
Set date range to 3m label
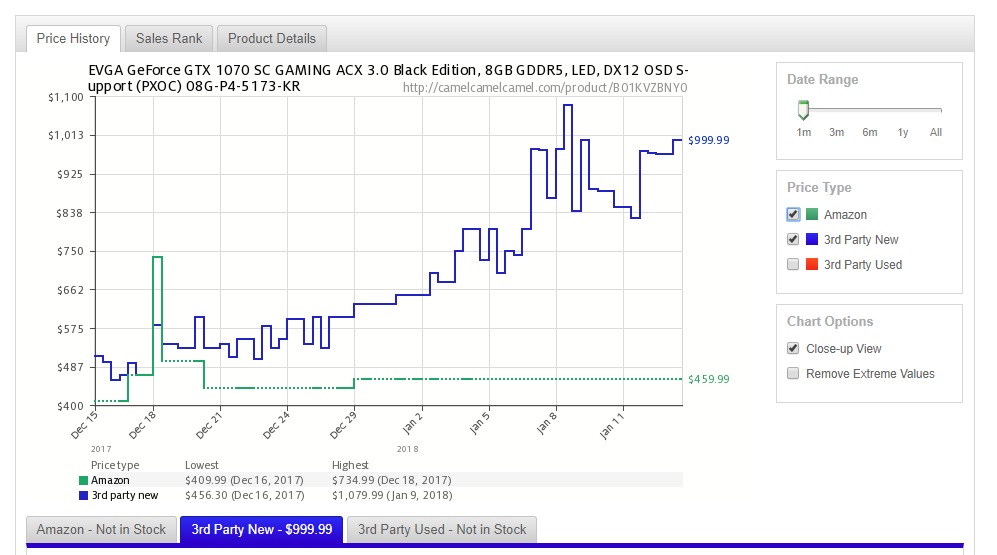click(x=836, y=132)
